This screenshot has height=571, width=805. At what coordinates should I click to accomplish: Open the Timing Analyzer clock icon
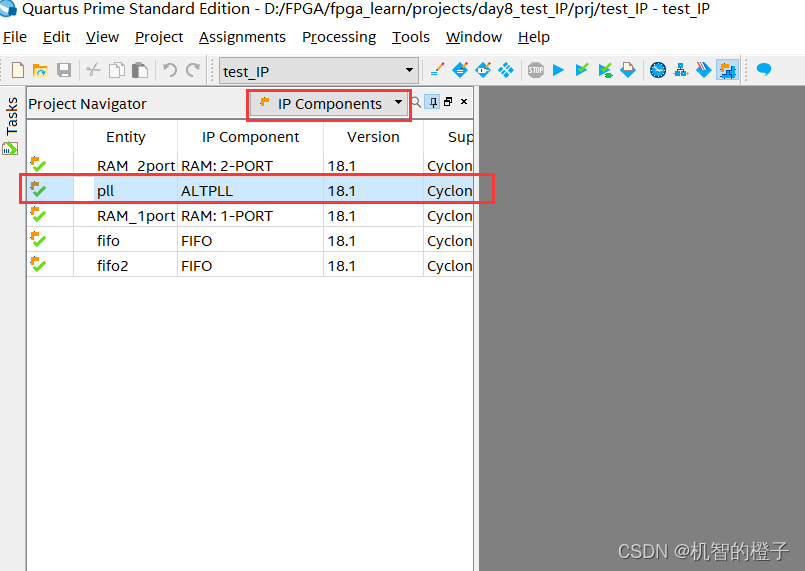[658, 70]
